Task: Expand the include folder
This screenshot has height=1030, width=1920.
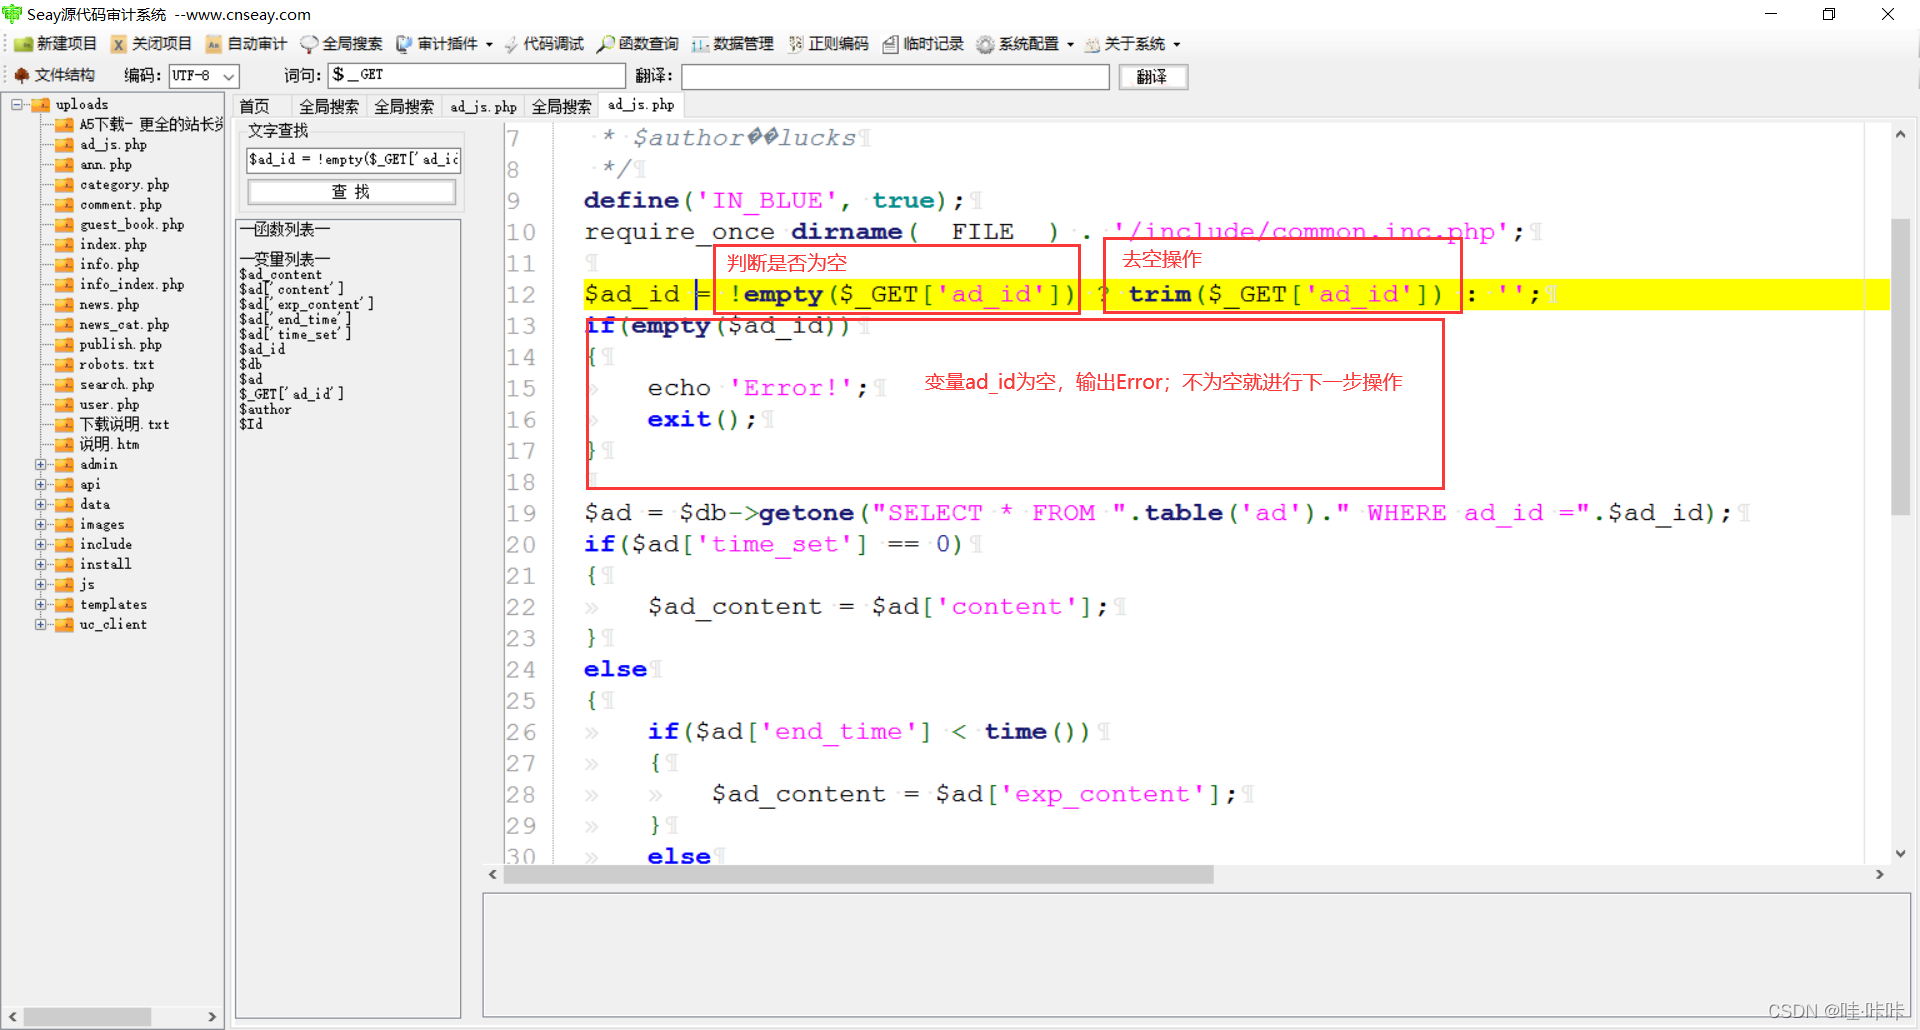Action: click(x=41, y=545)
